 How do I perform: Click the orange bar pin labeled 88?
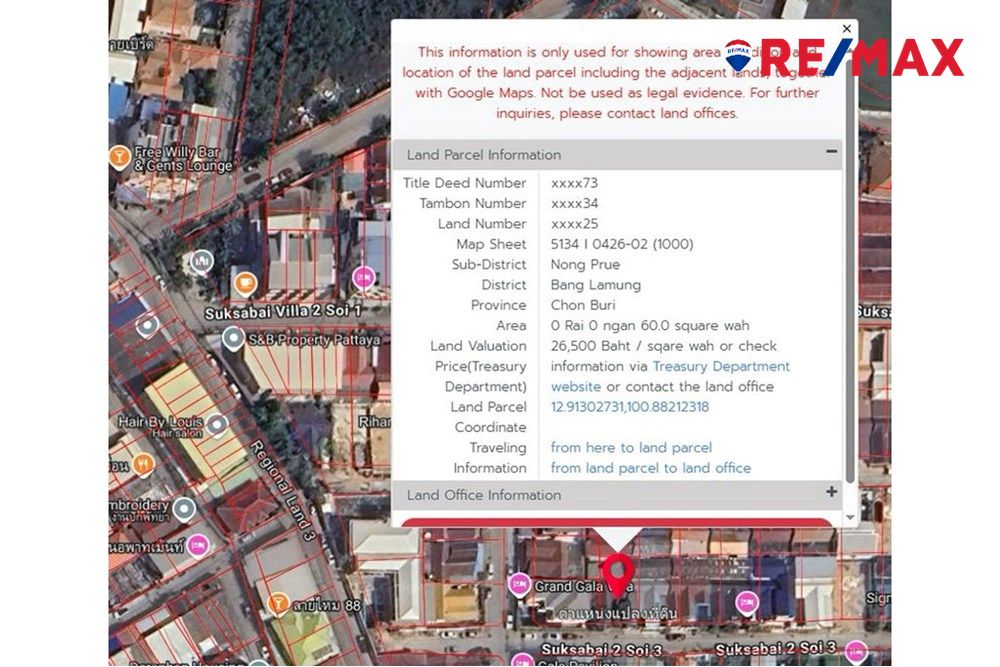(x=279, y=604)
